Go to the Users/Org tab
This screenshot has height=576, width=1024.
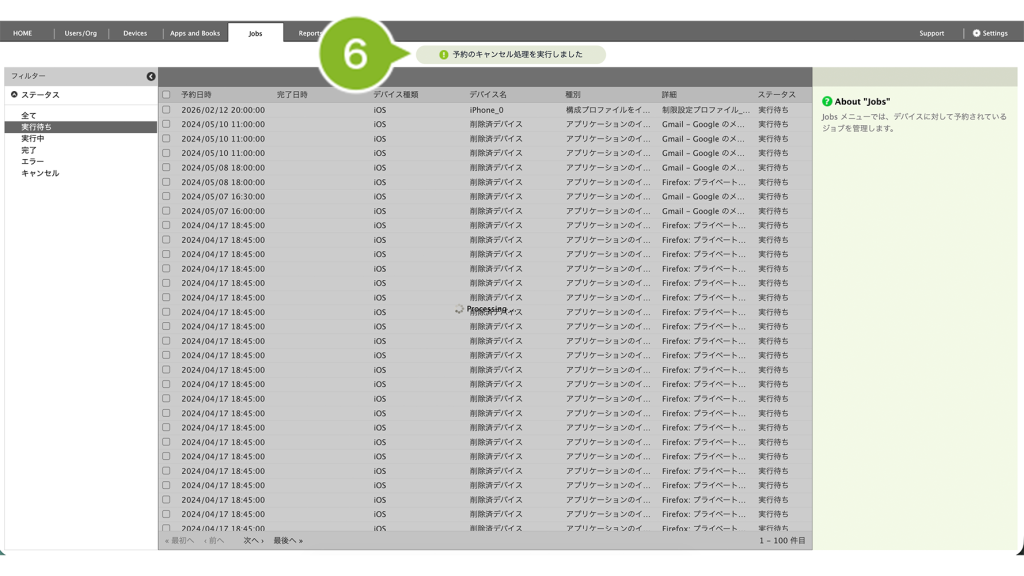point(81,33)
